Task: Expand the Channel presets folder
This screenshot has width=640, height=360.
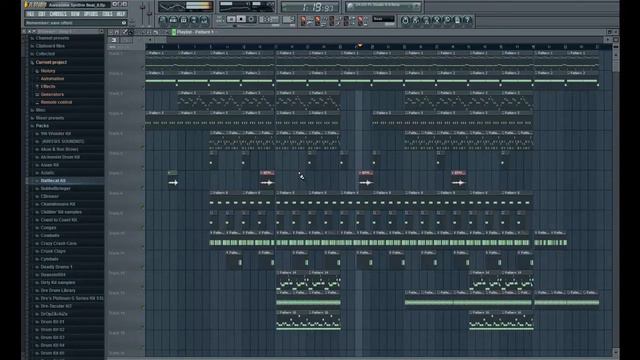Action: tap(52, 38)
